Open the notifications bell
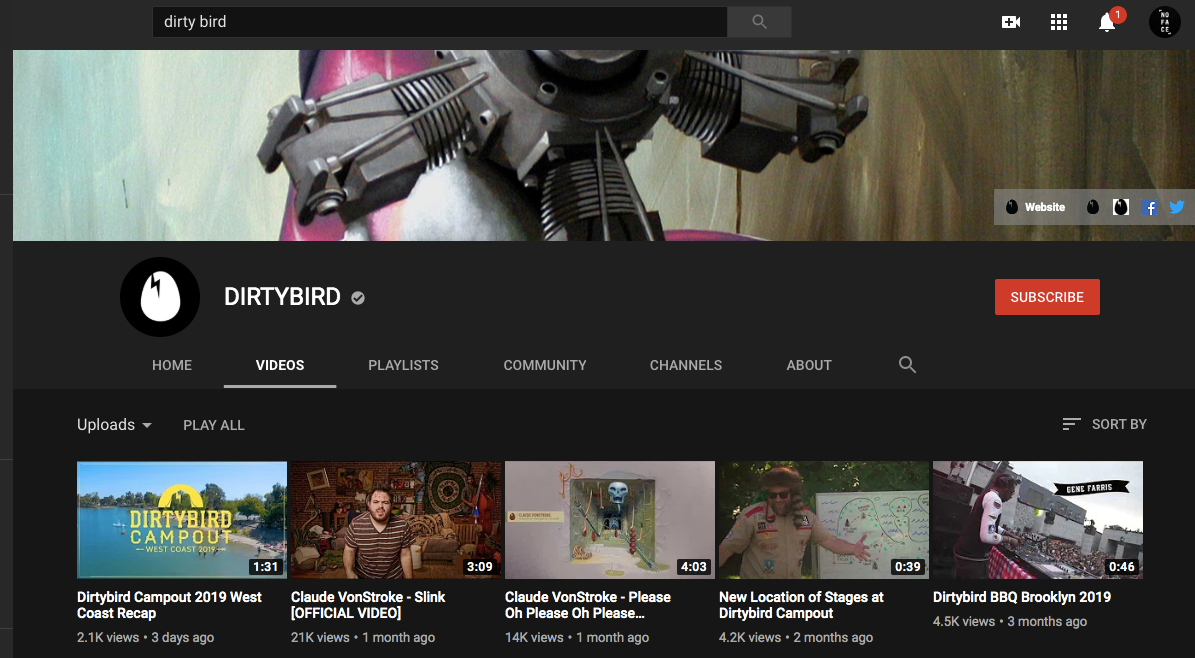The height and width of the screenshot is (658, 1195). [1107, 22]
